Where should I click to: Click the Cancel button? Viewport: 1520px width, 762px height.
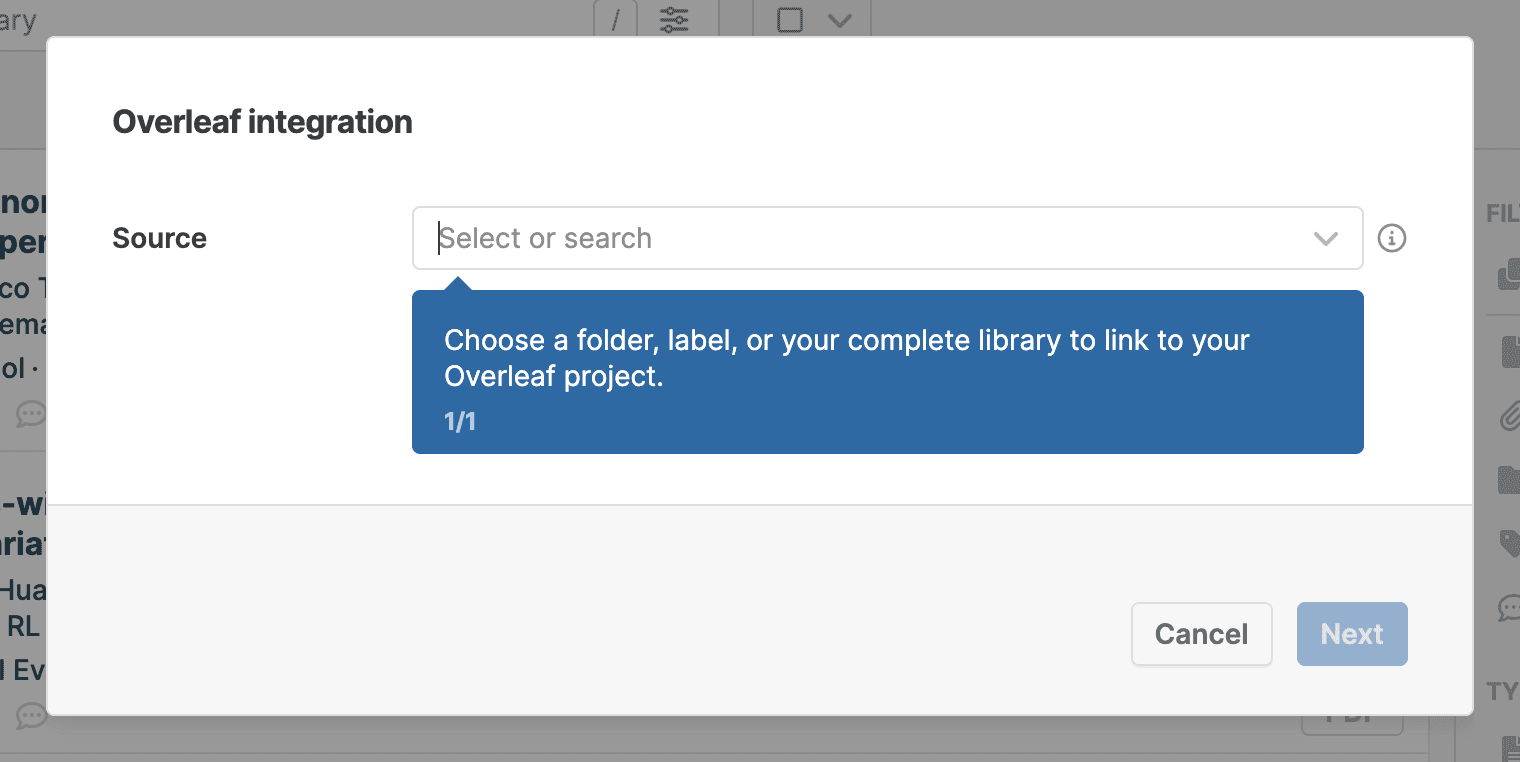click(x=1201, y=634)
